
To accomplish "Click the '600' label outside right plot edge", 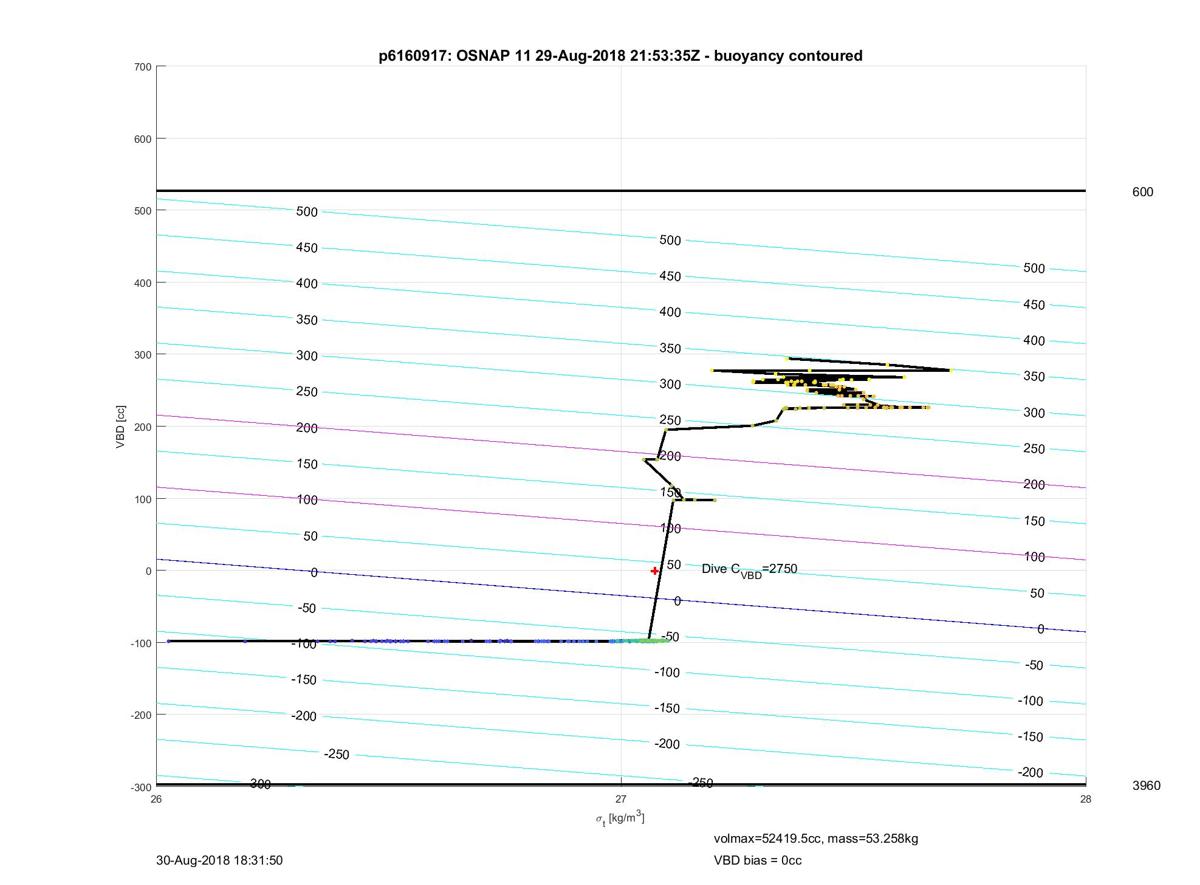I will pos(1142,191).
